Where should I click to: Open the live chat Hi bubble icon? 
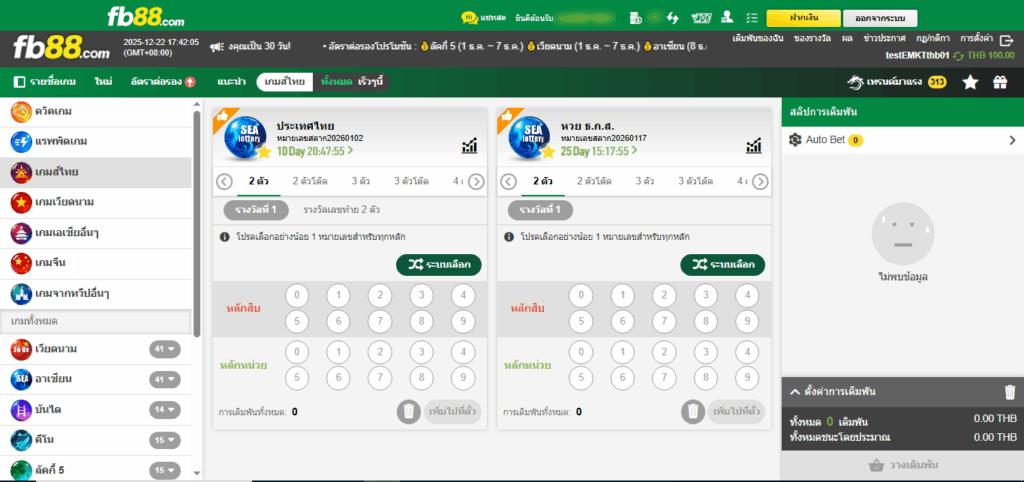[469, 18]
